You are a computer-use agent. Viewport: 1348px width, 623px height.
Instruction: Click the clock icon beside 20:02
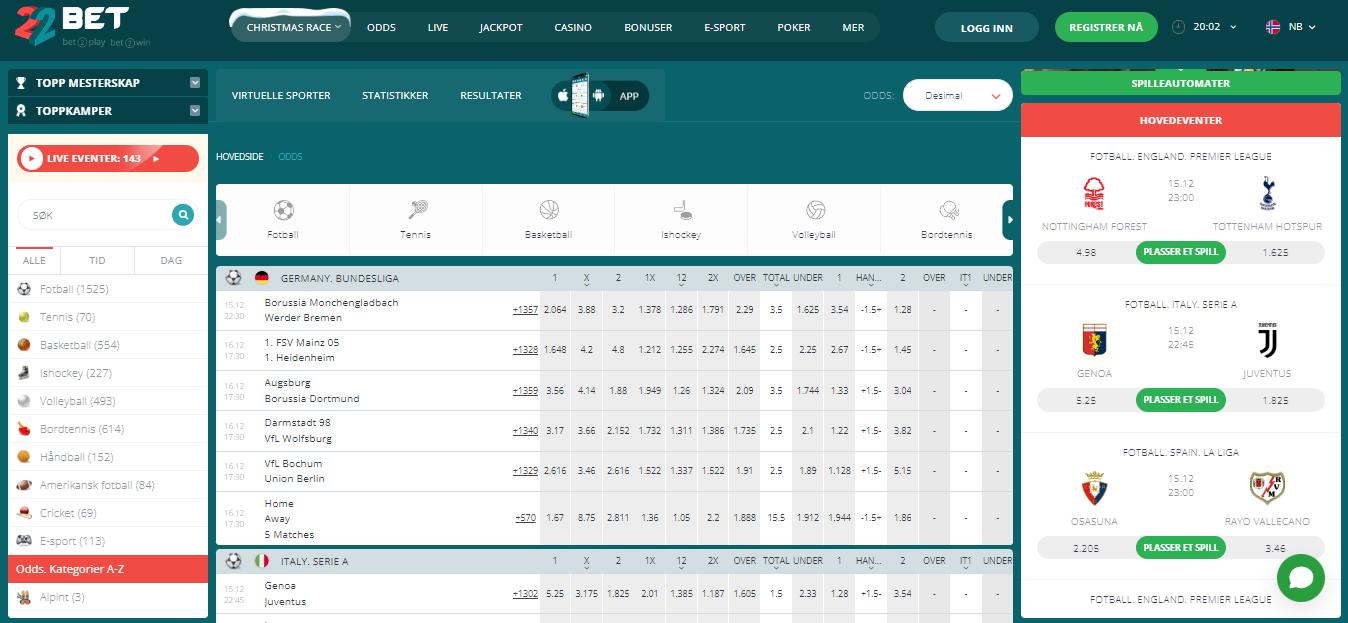[1178, 27]
